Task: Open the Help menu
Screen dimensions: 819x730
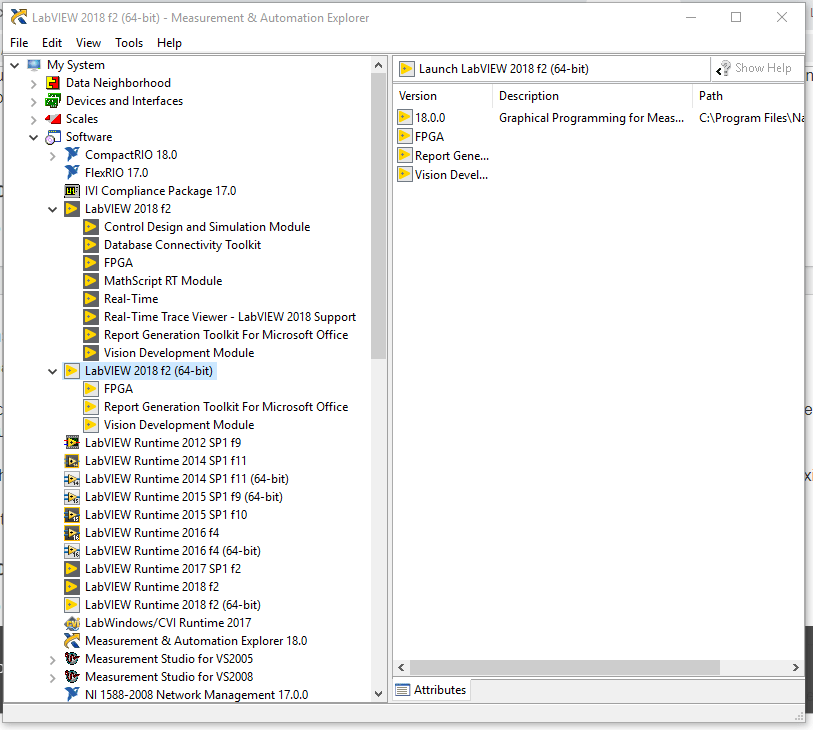Action: click(x=169, y=43)
